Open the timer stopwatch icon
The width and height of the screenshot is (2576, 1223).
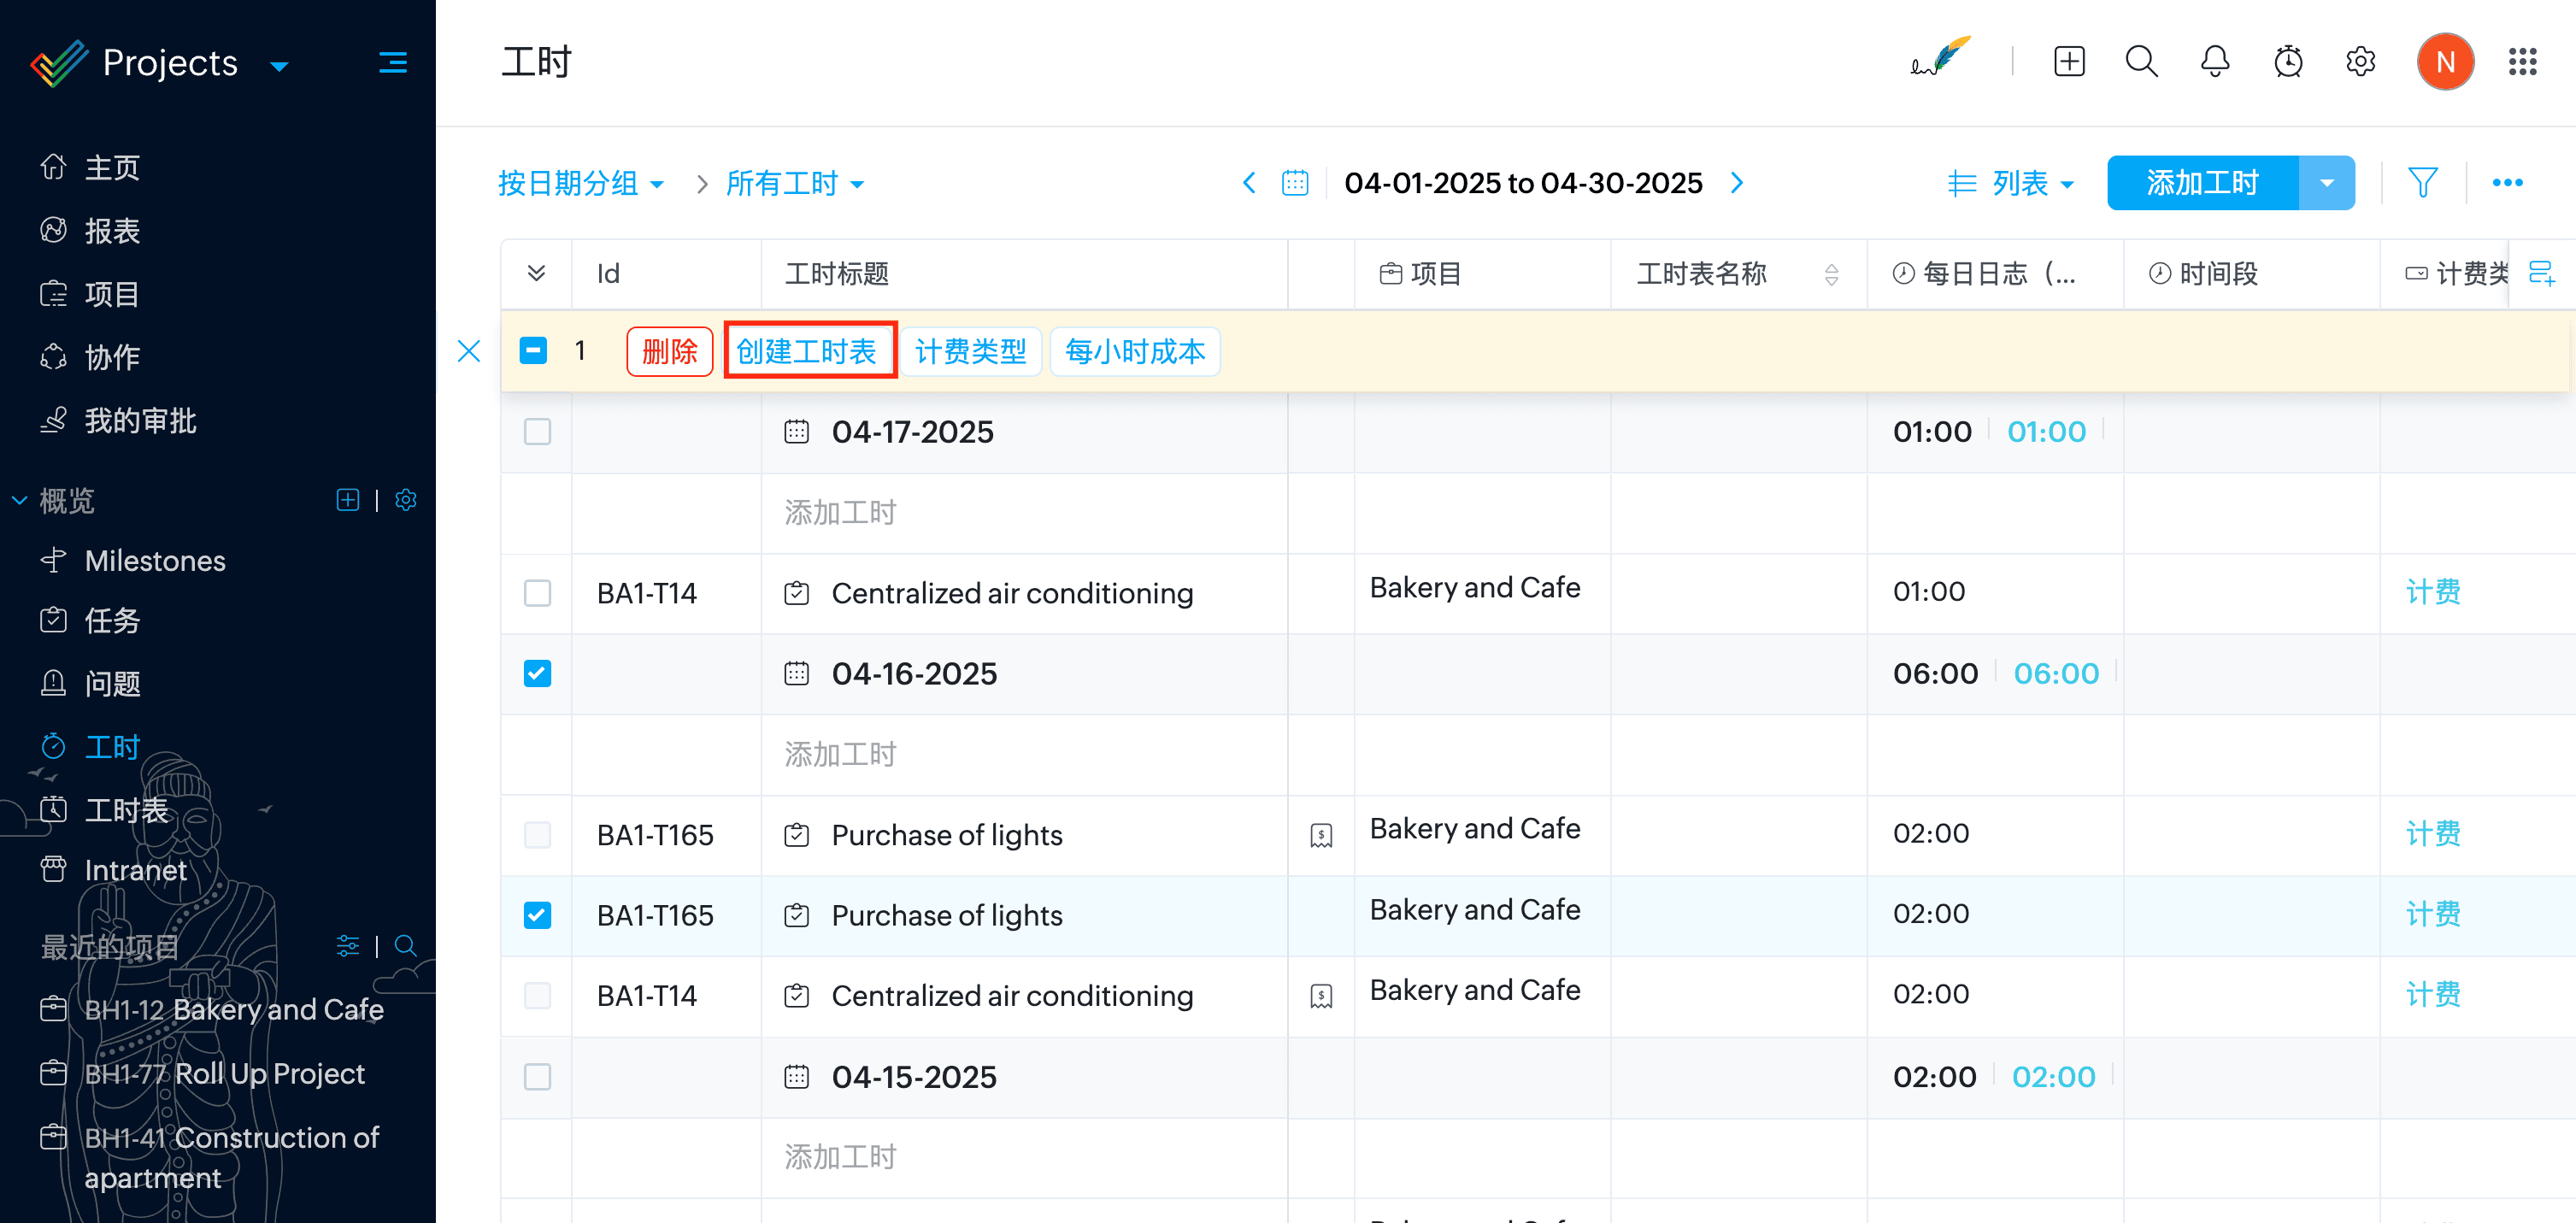(x=2287, y=62)
